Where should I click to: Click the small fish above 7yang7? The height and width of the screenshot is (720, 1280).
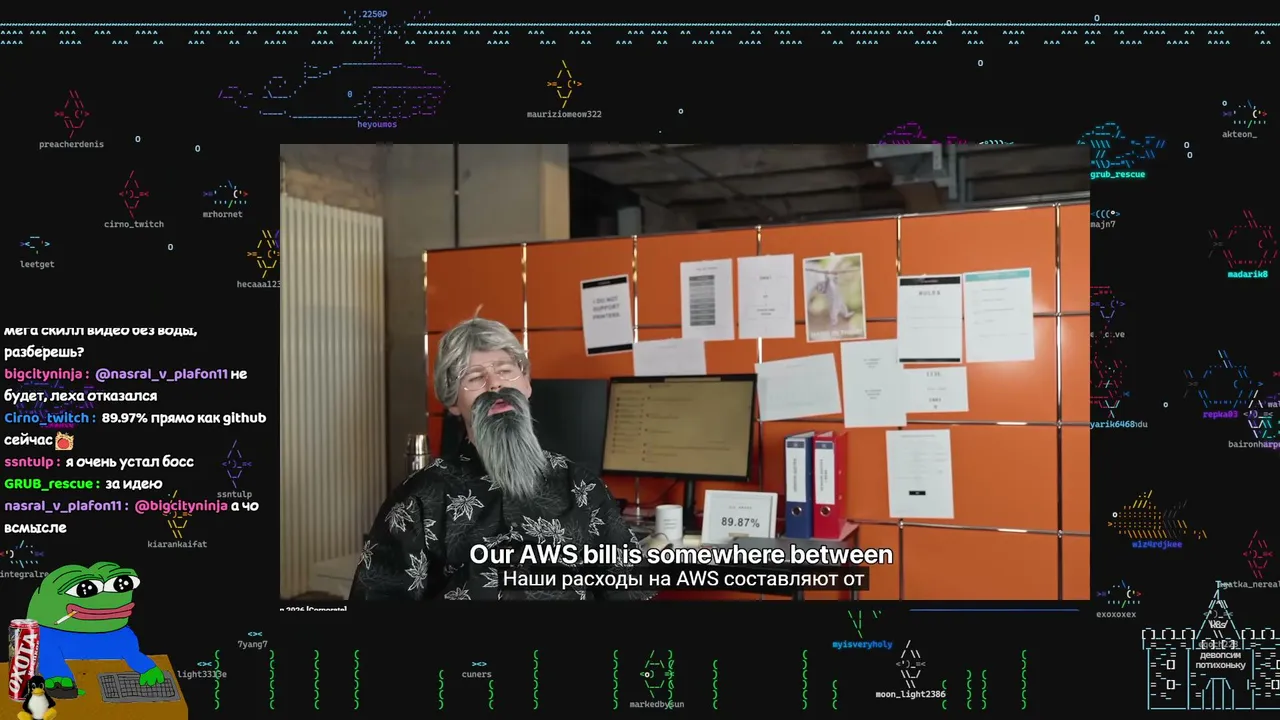(x=254, y=634)
